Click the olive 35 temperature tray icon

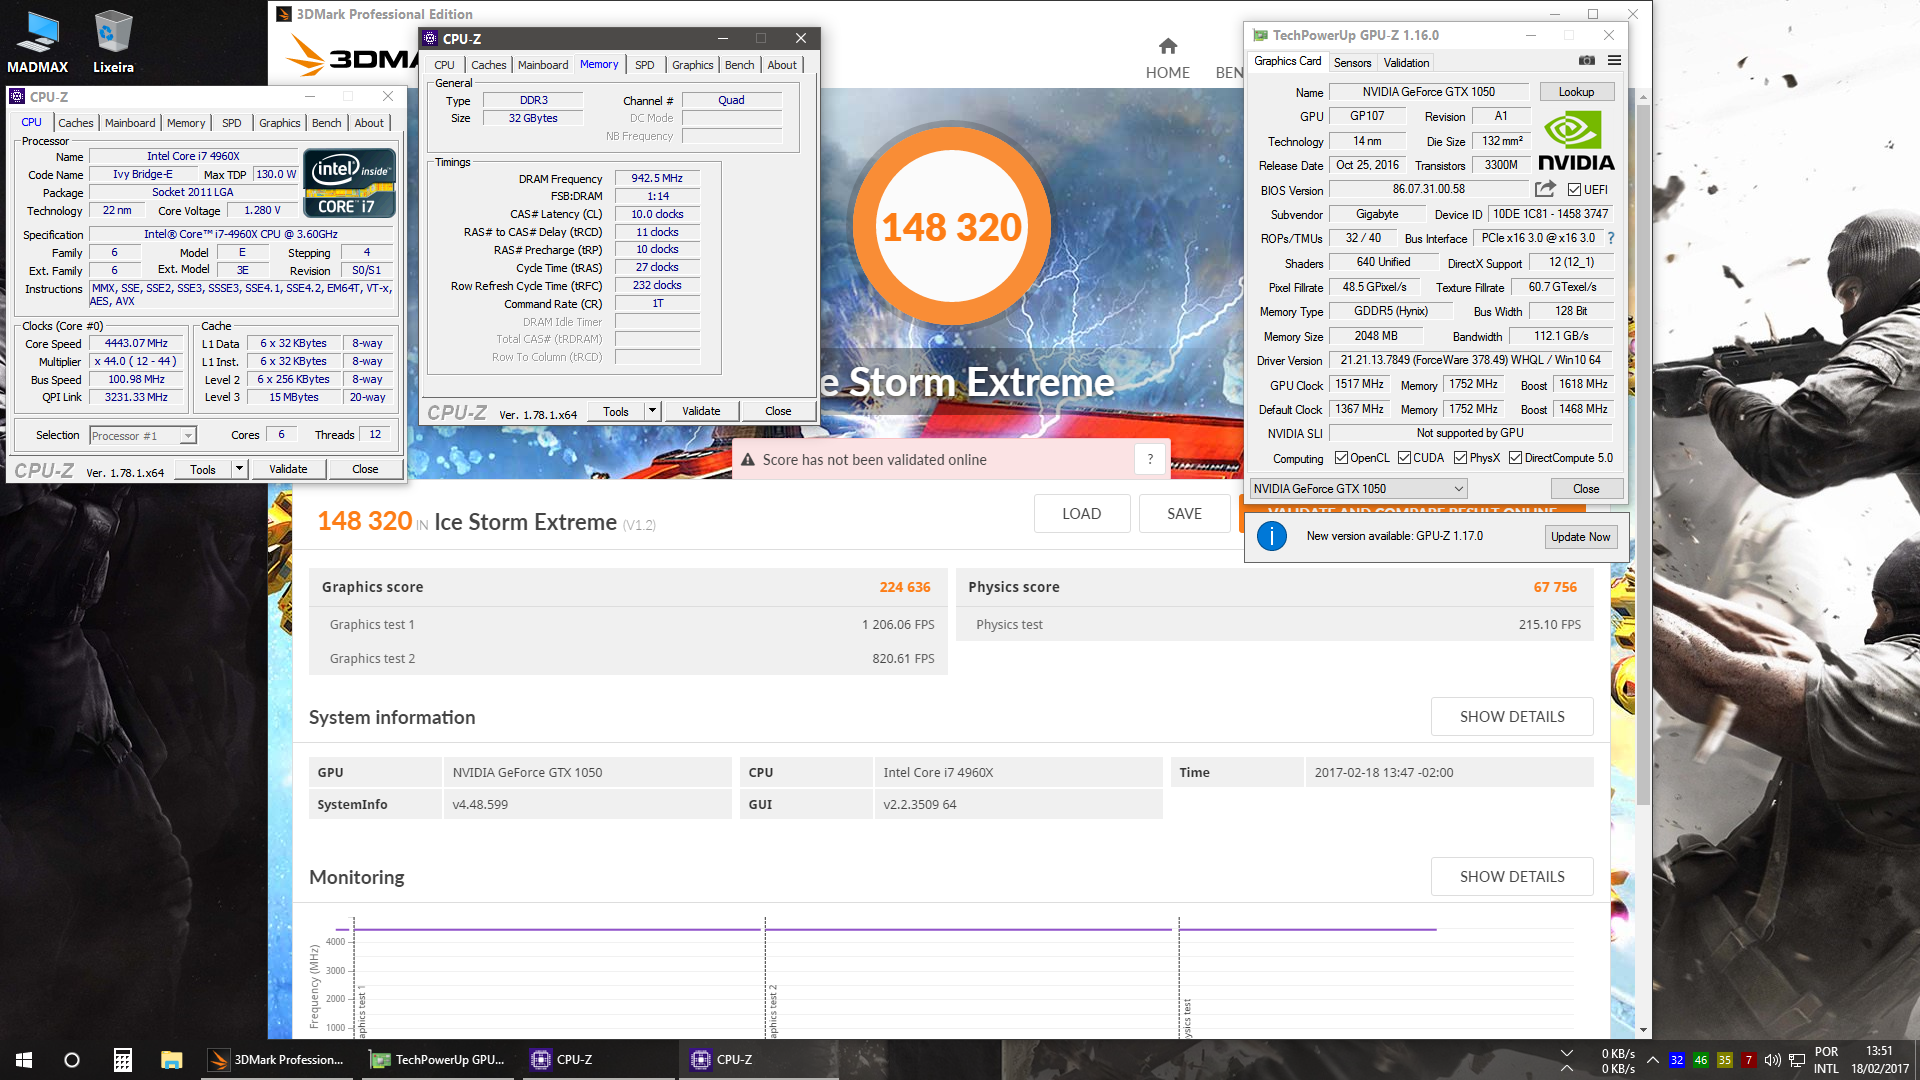[1725, 1060]
